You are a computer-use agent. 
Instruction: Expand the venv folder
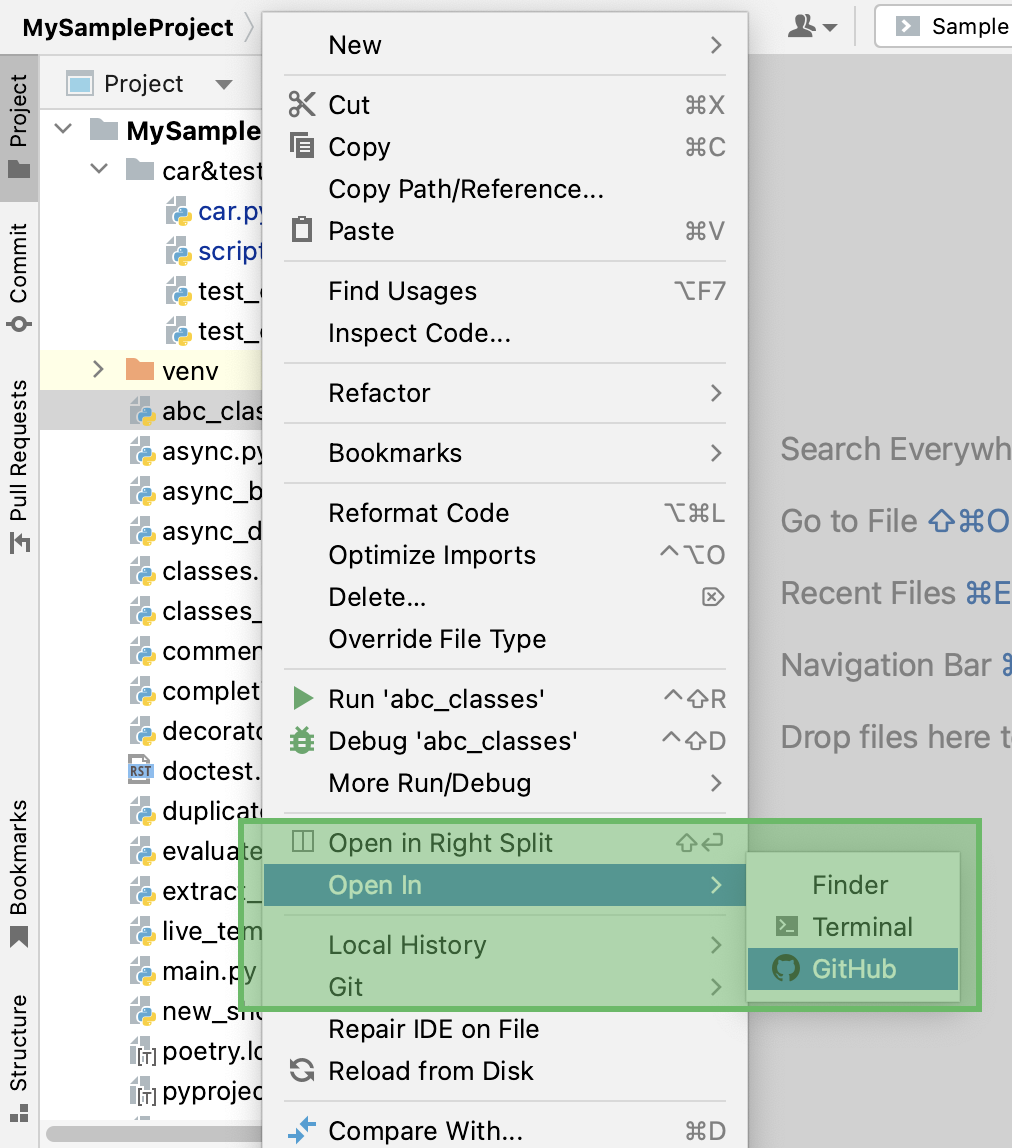(98, 370)
